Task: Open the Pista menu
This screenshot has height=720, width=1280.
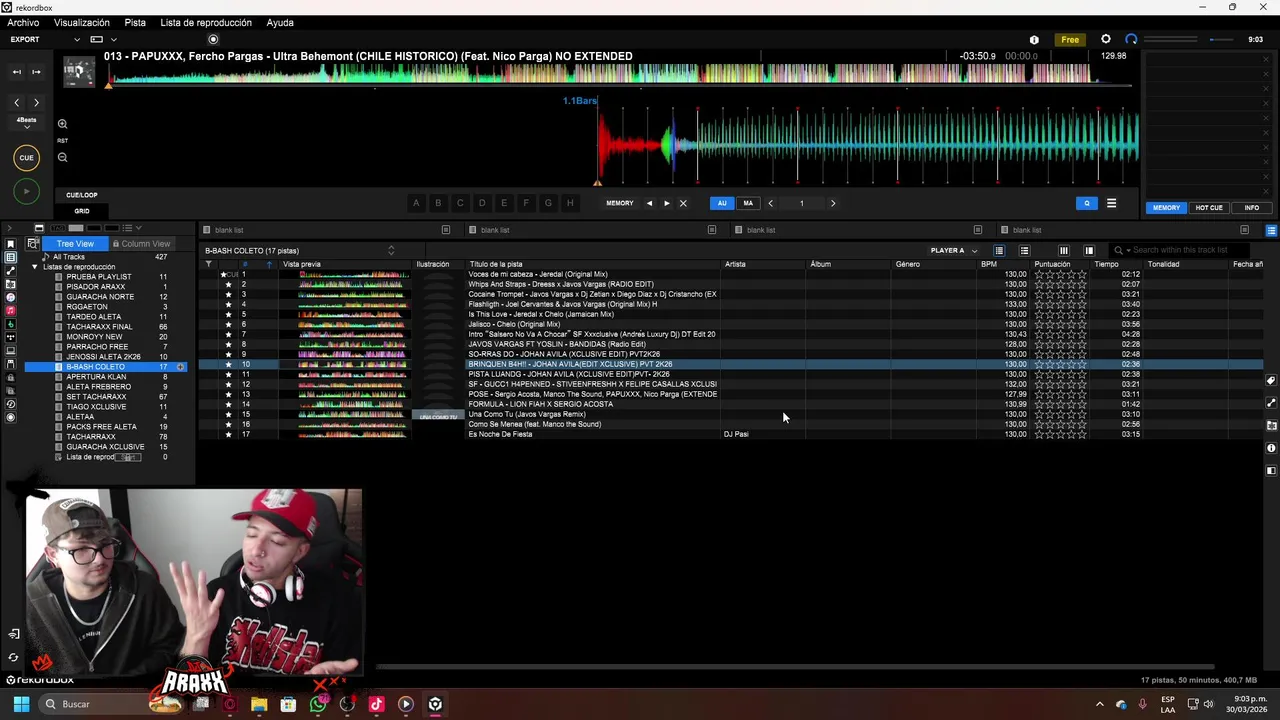Action: pos(135,22)
